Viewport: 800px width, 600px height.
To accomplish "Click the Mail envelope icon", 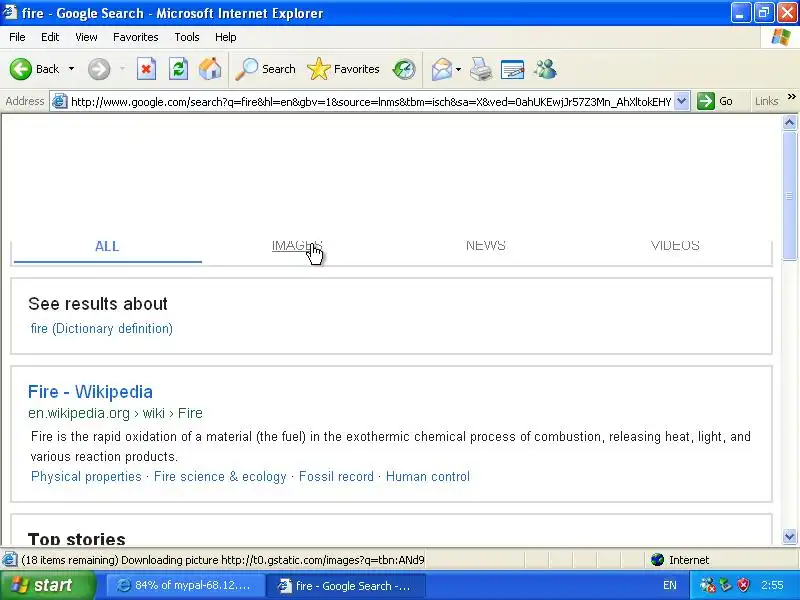I will click(x=442, y=69).
